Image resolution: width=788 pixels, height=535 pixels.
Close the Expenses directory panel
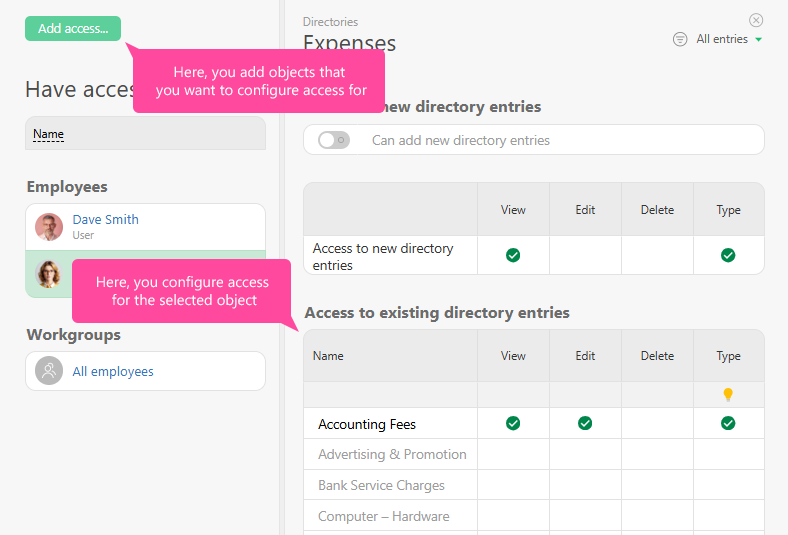point(756,20)
